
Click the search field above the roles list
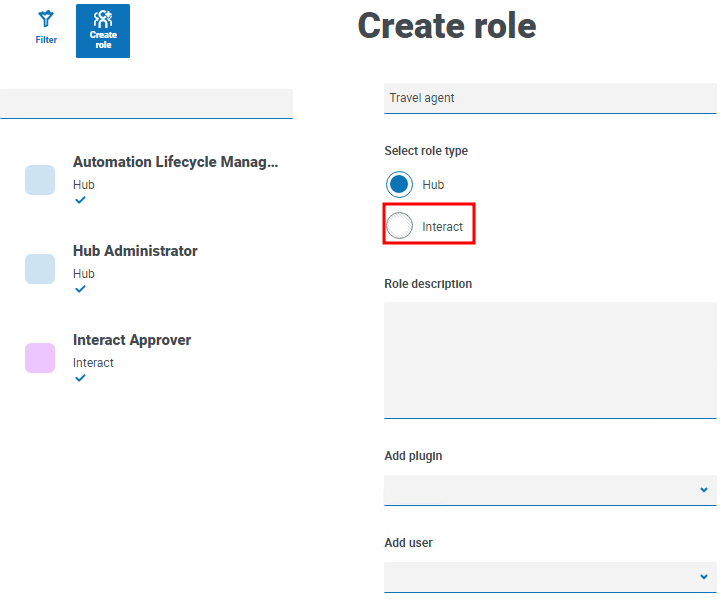[x=146, y=103]
